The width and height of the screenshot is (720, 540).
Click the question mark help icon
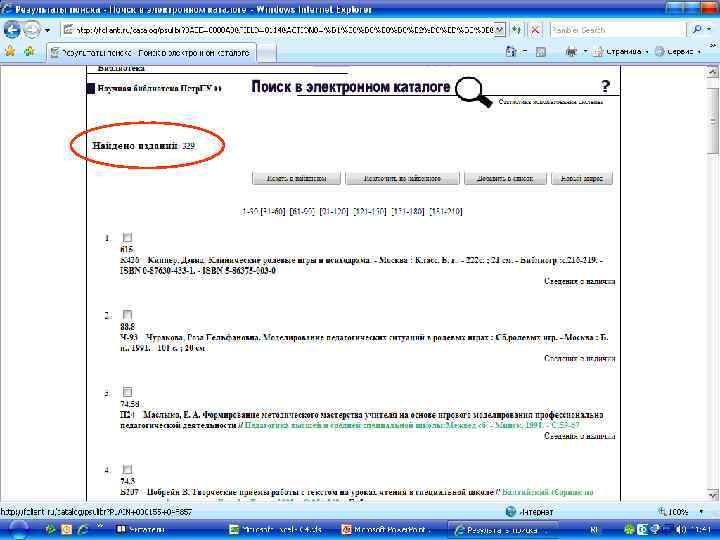pos(605,86)
